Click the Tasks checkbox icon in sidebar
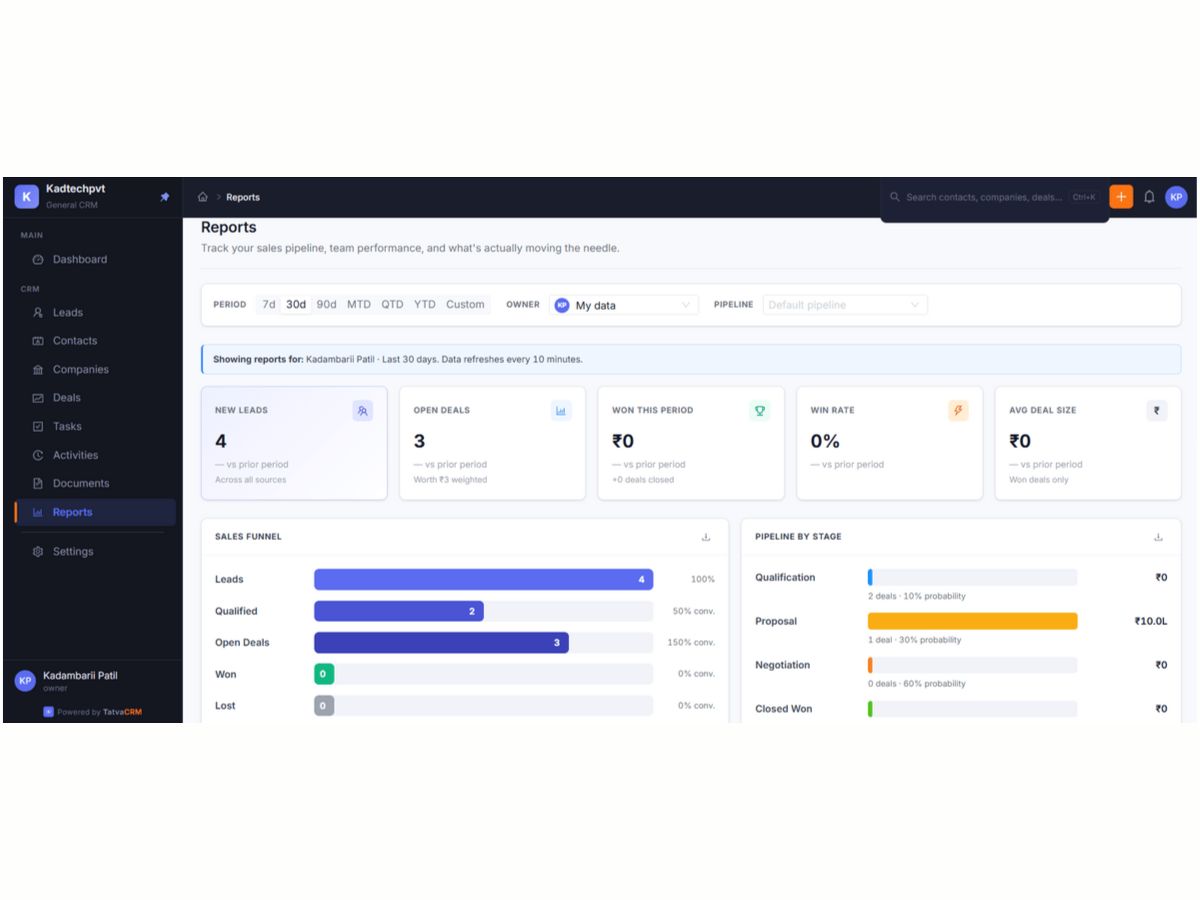Viewport: 1200px width, 900px height. 38,426
